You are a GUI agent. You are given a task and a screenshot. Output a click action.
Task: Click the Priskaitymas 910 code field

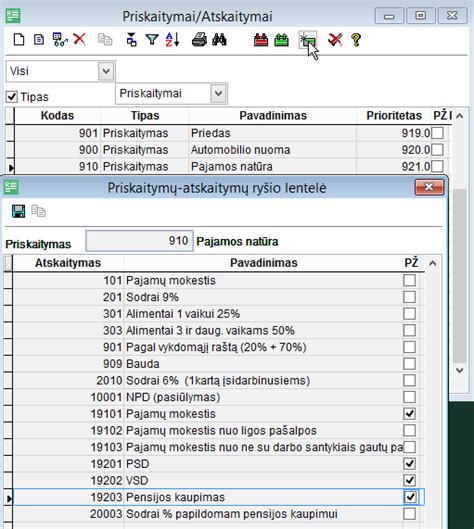point(139,241)
